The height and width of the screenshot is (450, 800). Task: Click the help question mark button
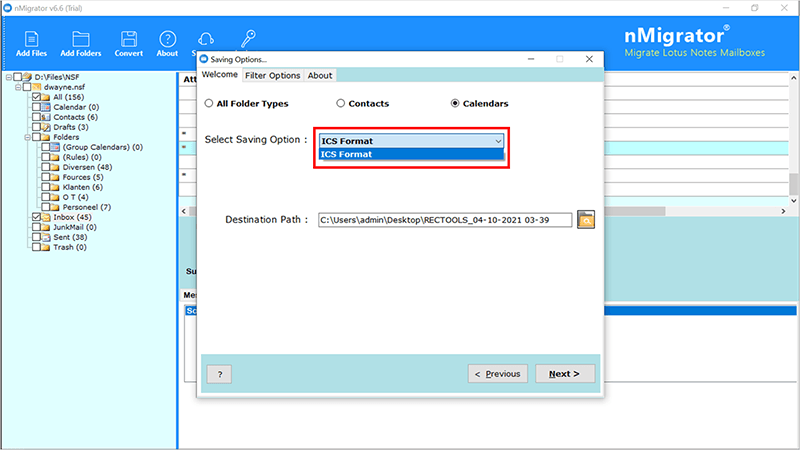(x=219, y=374)
